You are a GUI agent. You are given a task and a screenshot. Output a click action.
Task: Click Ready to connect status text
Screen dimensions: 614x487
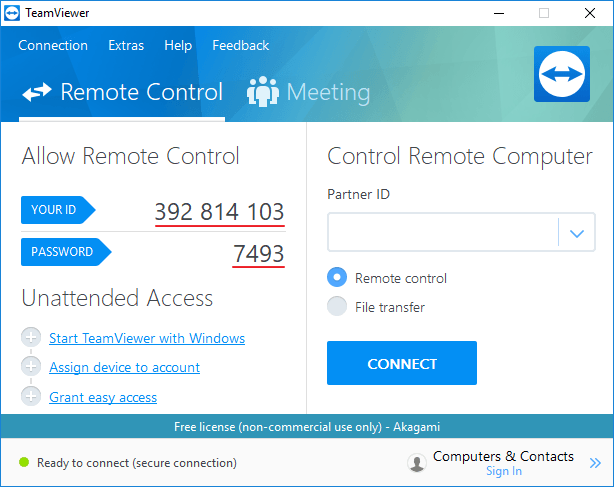137,463
